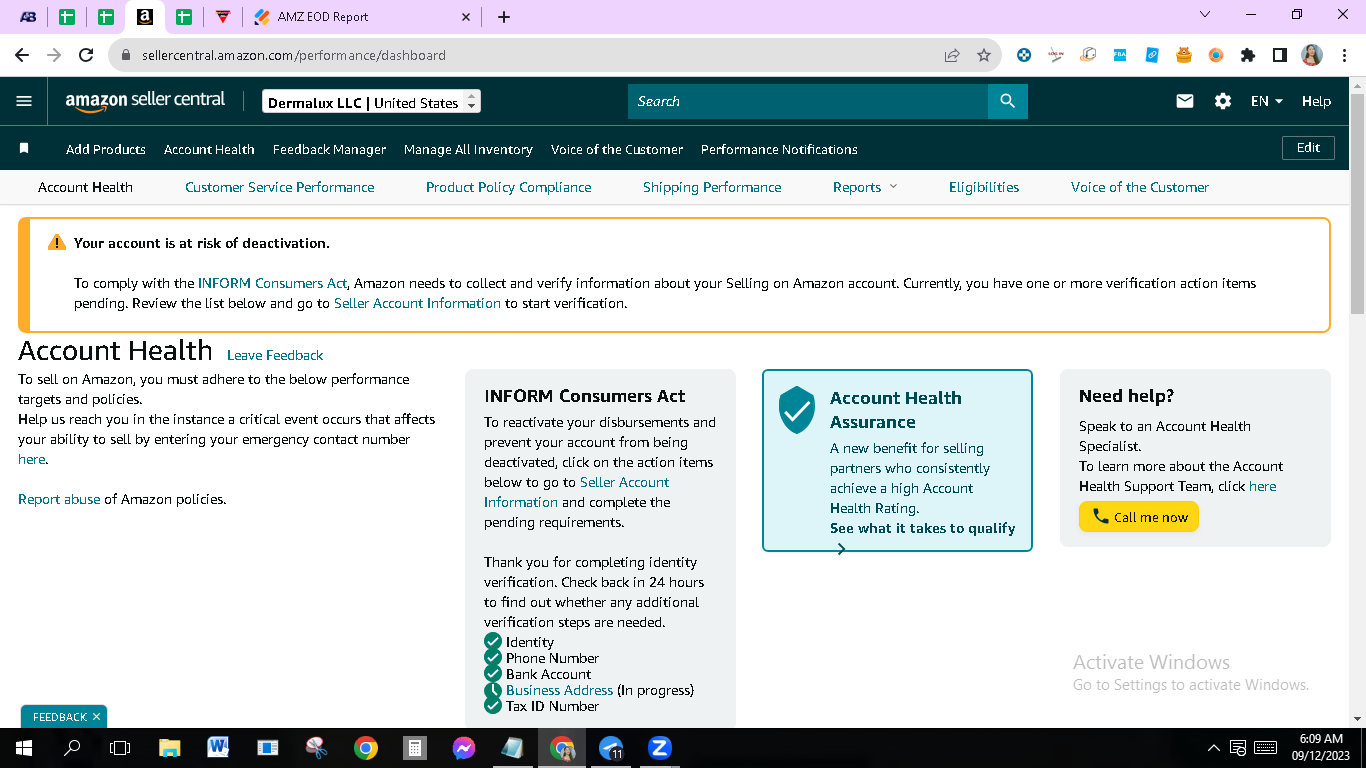Open Seller Account Information in the warning banner
This screenshot has width=1366, height=768.
417,303
